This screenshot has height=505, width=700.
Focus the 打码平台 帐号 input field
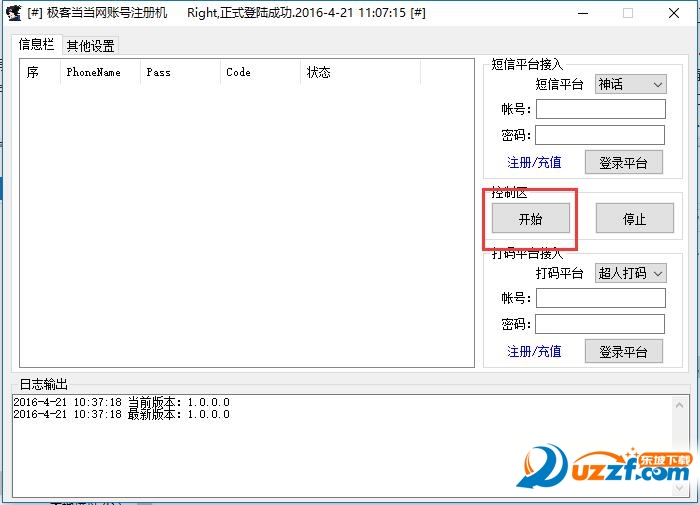[x=600, y=298]
